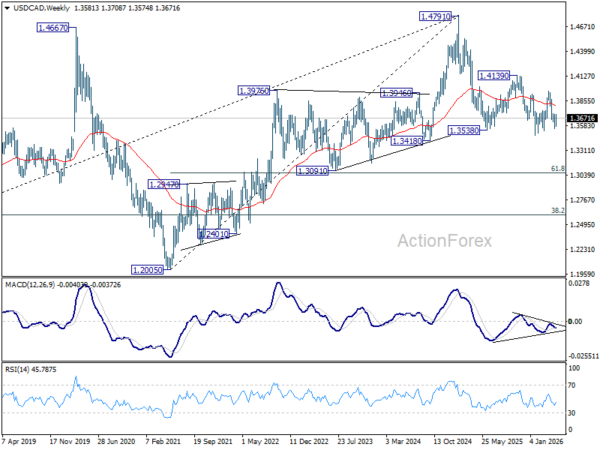Select the 1.34180 price label
The width and height of the screenshot is (600, 450).
407,141
